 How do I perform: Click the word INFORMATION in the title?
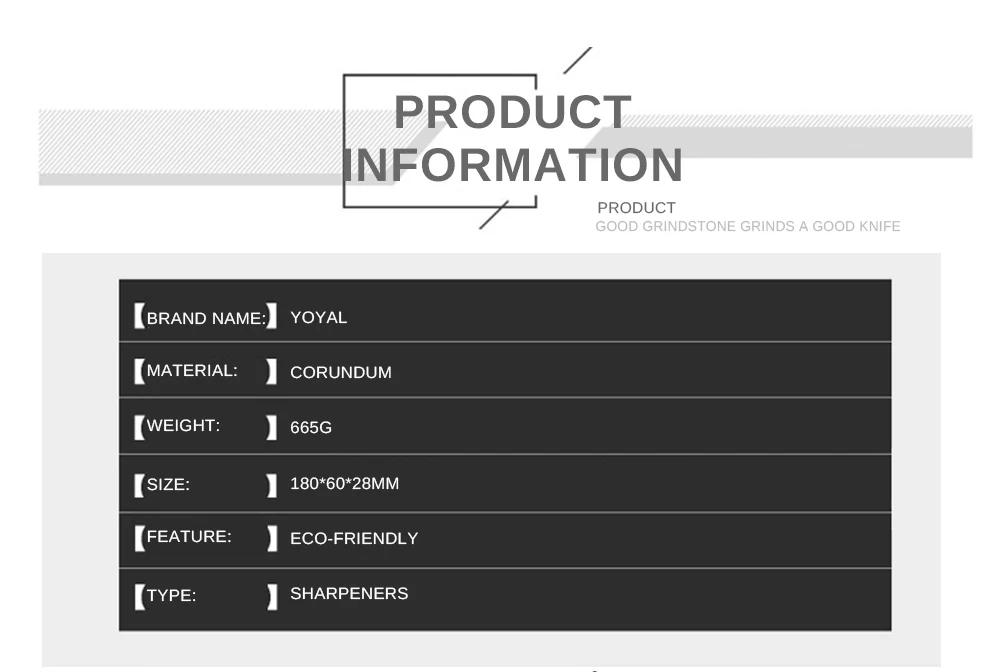pyautogui.click(x=513, y=164)
